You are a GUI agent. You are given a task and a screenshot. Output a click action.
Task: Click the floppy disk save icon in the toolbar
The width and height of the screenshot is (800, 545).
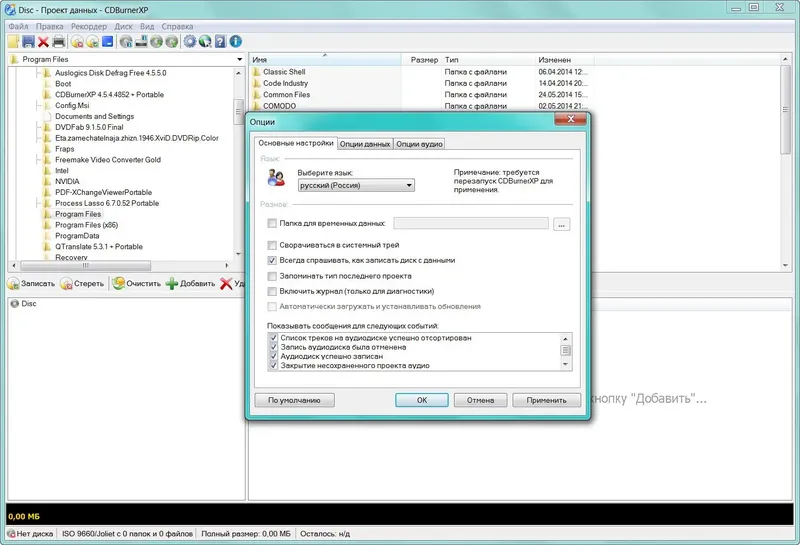point(29,42)
